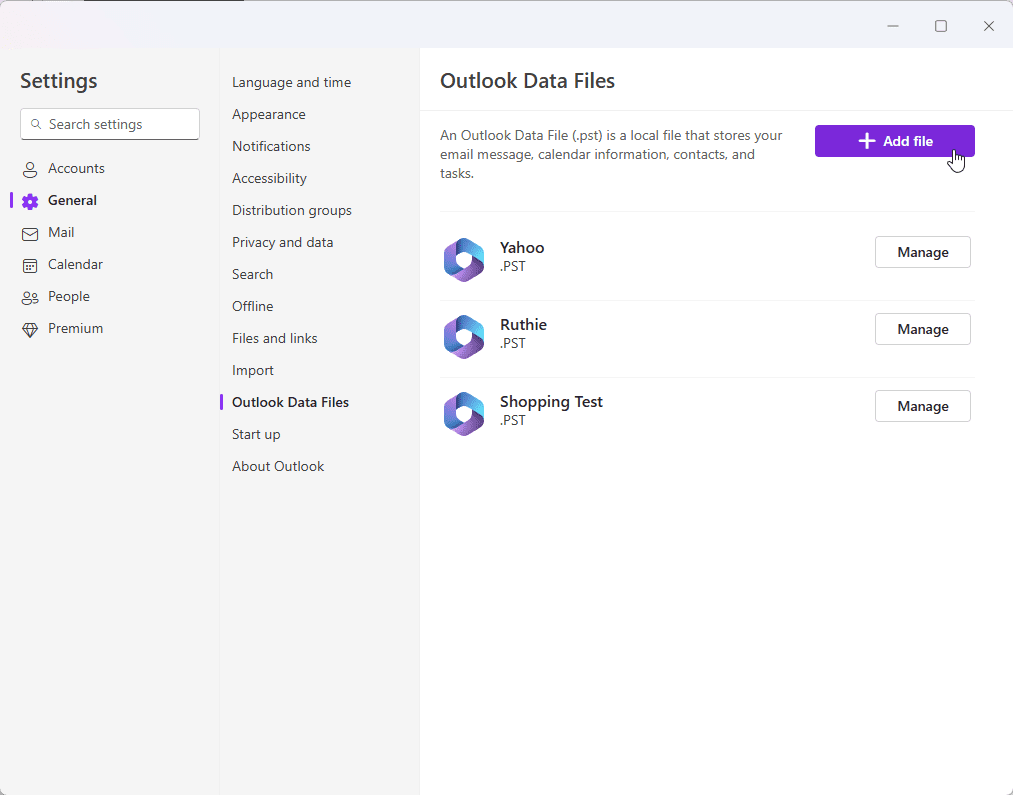Select Distribution groups
Screen dimensions: 1013x795
tap(292, 211)
